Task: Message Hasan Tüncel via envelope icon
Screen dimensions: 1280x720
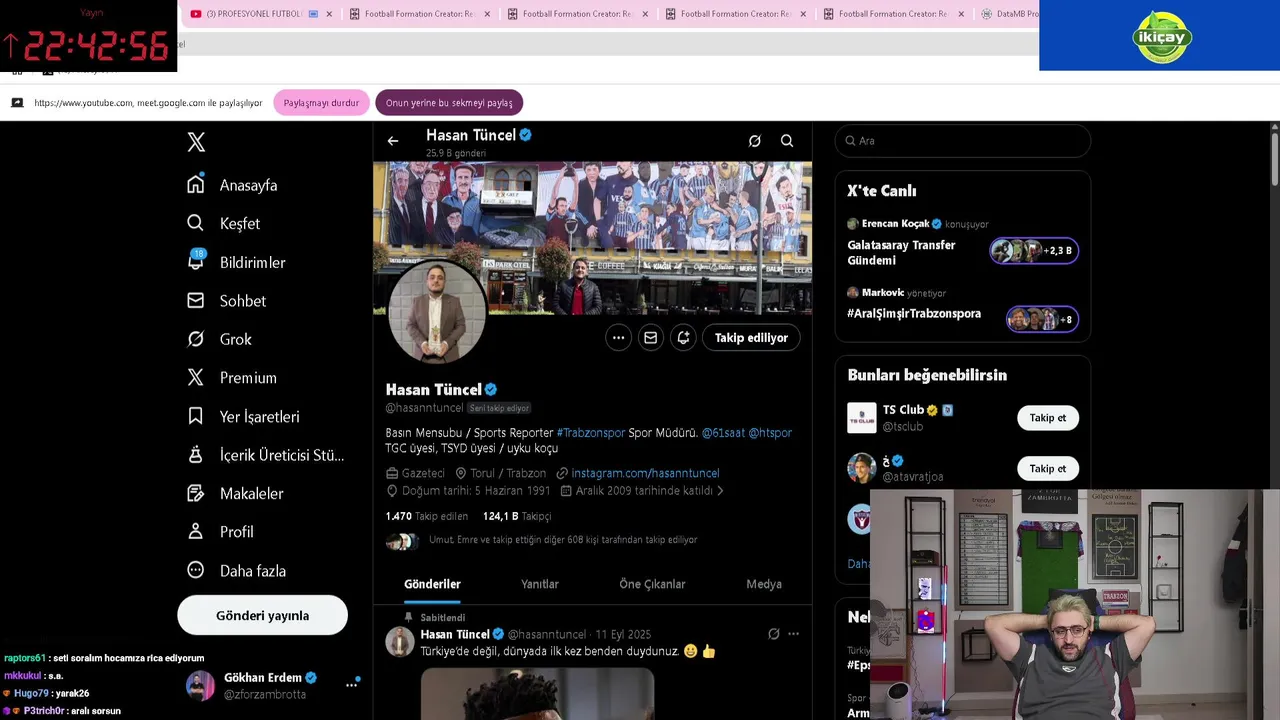Action: click(x=651, y=338)
